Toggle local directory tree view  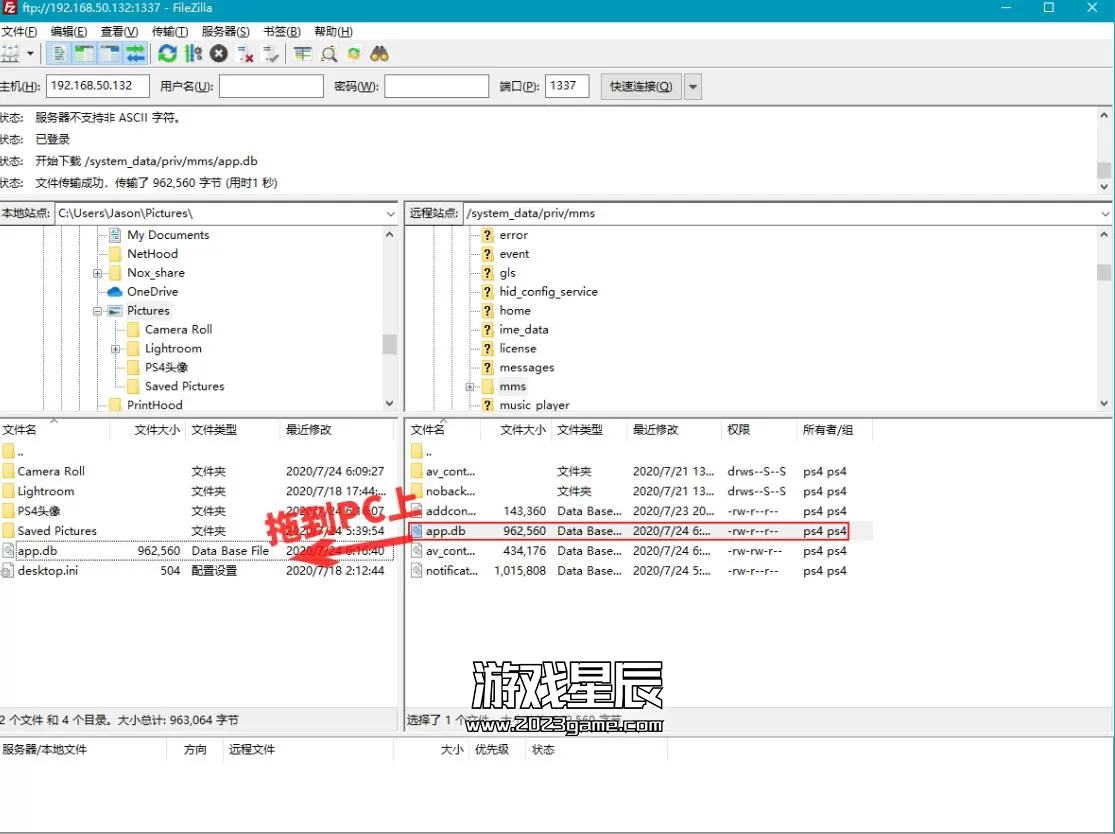pyautogui.click(x=85, y=54)
